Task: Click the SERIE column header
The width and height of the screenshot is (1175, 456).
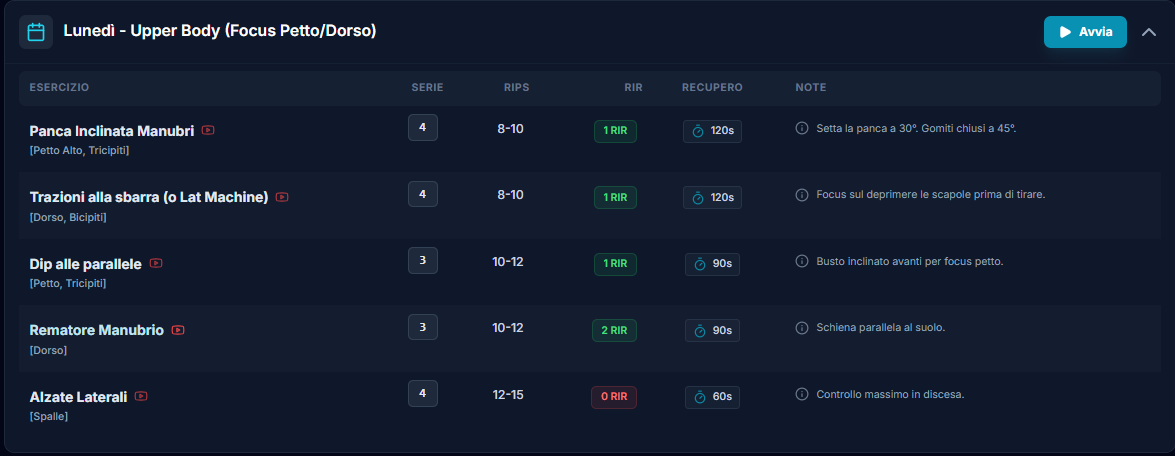Action: click(427, 88)
